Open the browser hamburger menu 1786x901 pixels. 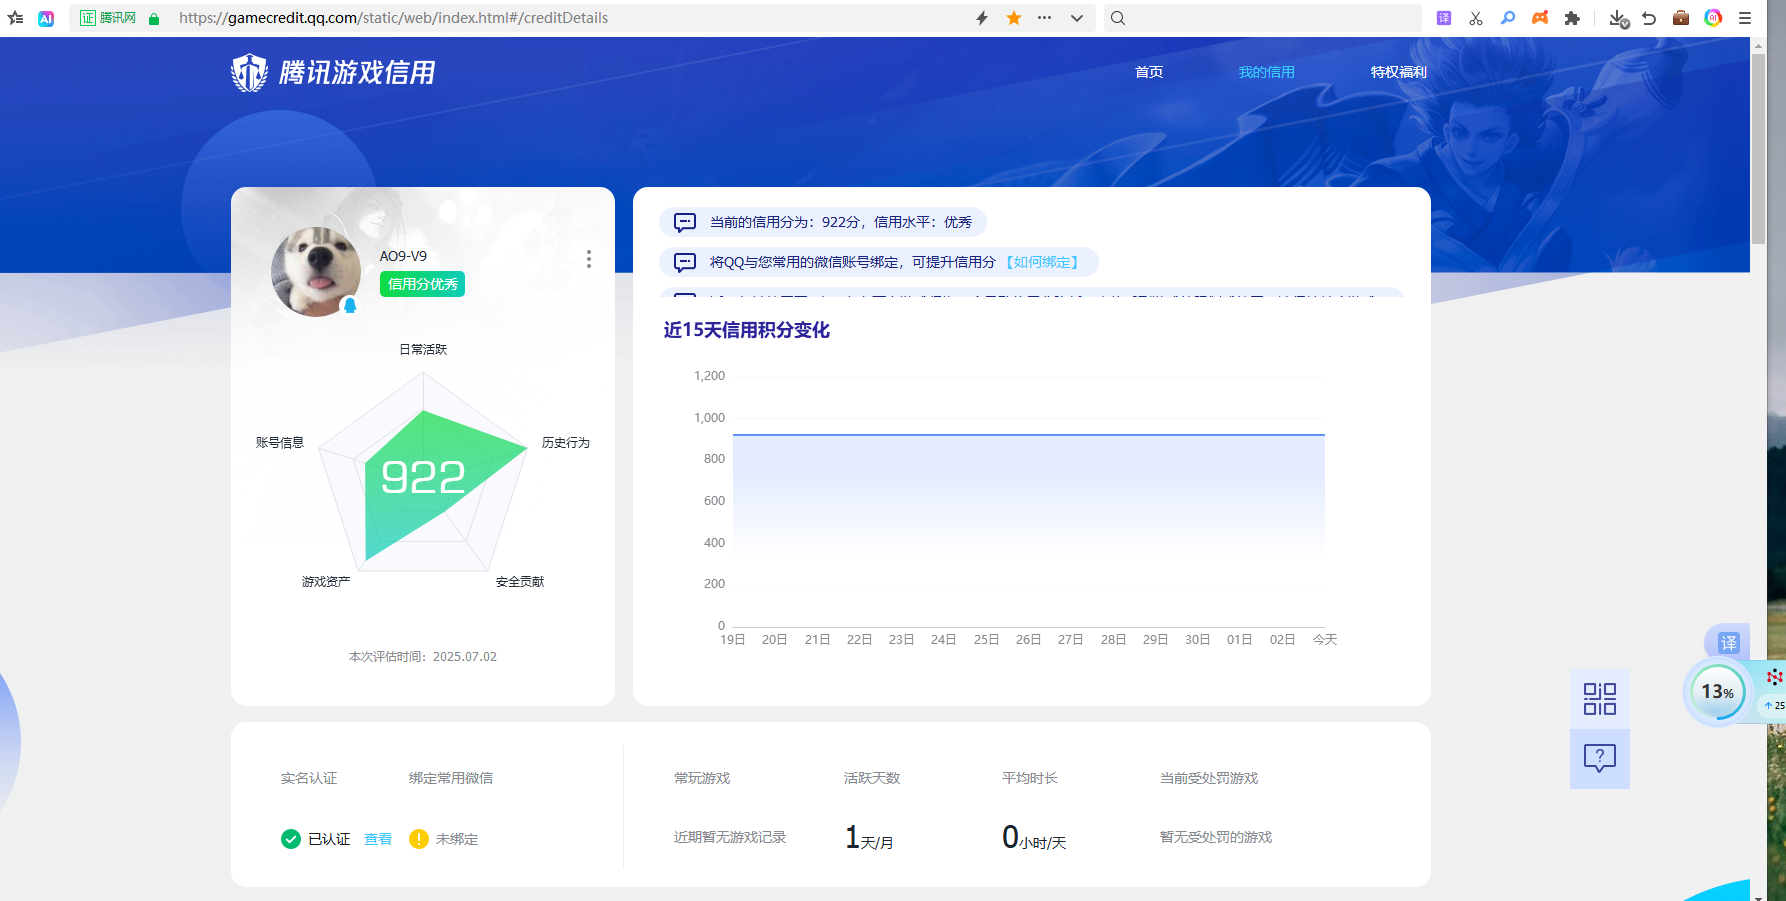coord(1745,18)
